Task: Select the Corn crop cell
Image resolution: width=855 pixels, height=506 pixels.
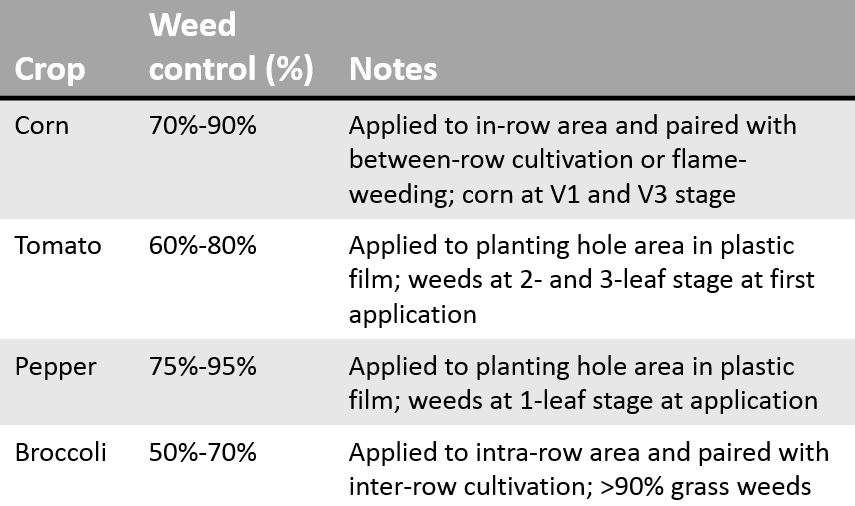Action: coord(42,126)
